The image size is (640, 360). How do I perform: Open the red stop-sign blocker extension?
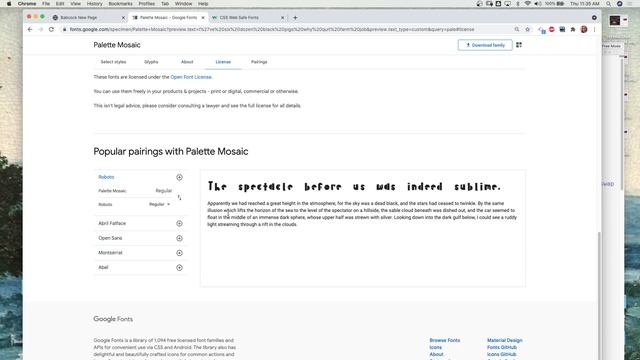[x=552, y=29]
